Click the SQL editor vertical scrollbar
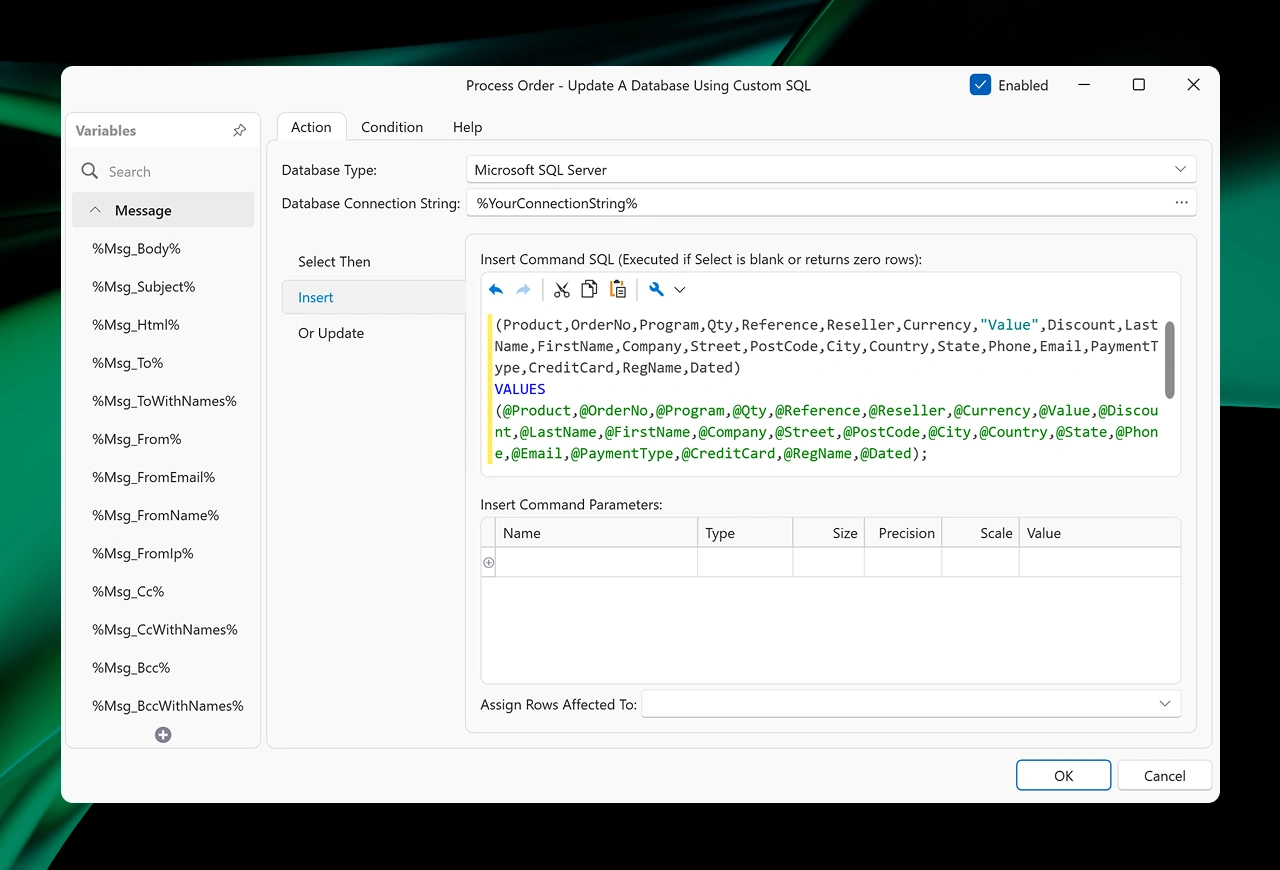This screenshot has height=870, width=1280. tap(1169, 360)
